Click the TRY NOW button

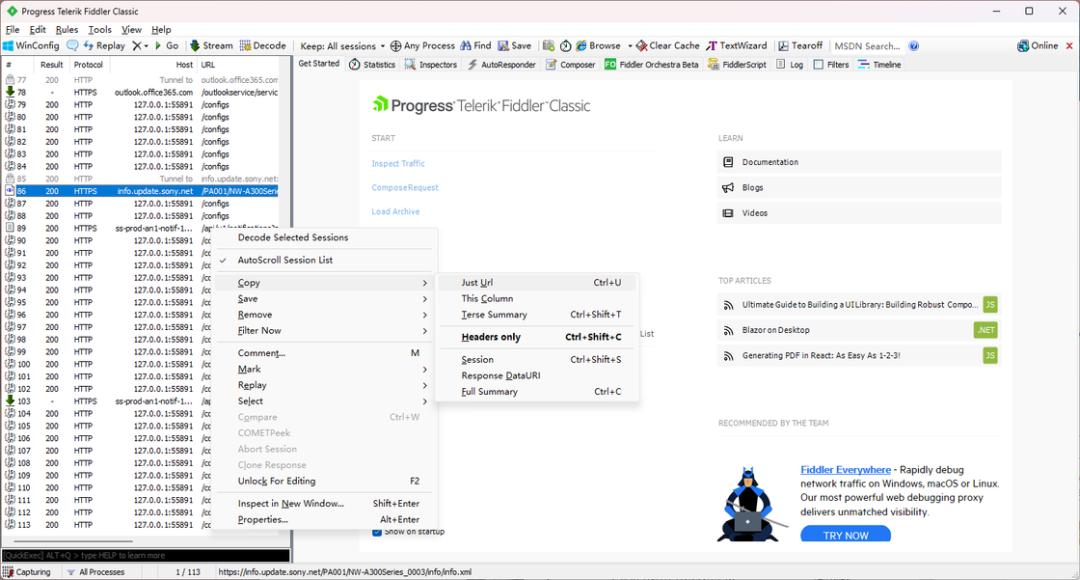845,535
